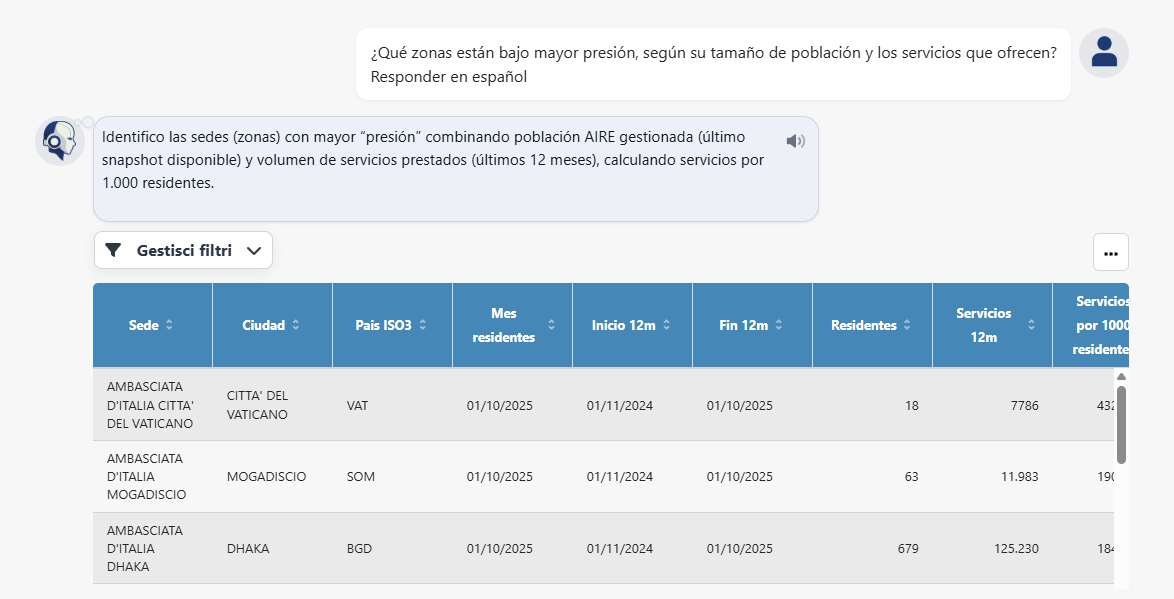Click the funnel filter icon
1174x599 pixels.
[113, 250]
